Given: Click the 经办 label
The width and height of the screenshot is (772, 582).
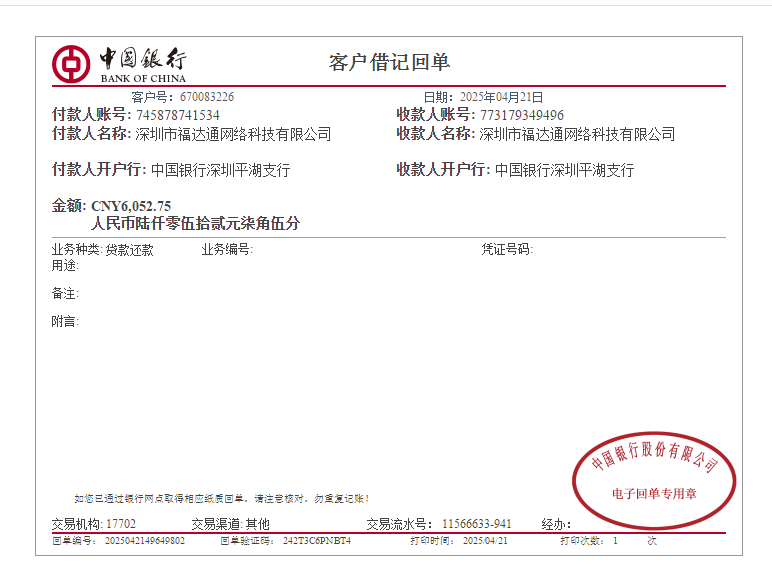Looking at the screenshot, I should point(556,524).
